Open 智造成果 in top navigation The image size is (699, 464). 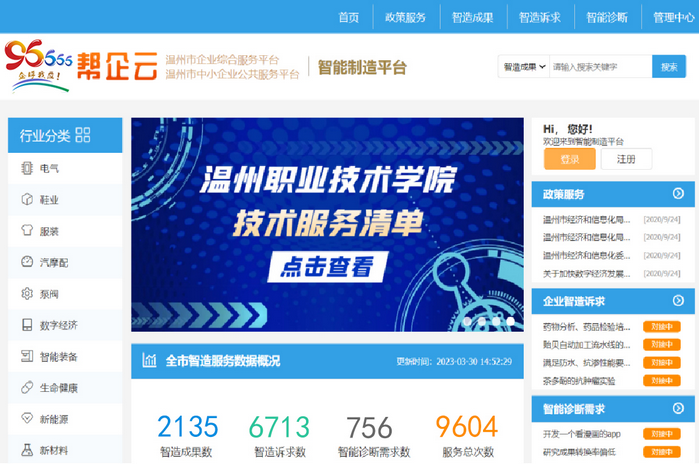point(473,17)
